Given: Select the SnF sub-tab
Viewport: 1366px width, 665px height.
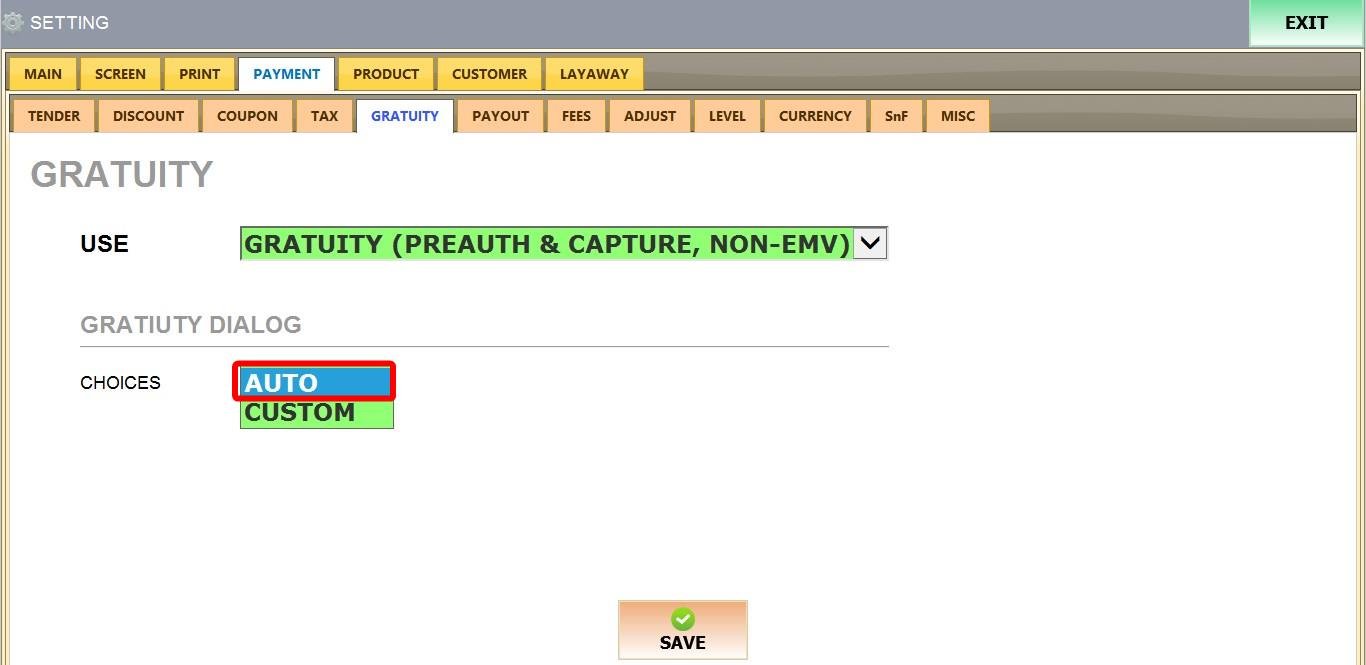Looking at the screenshot, I should coord(896,116).
